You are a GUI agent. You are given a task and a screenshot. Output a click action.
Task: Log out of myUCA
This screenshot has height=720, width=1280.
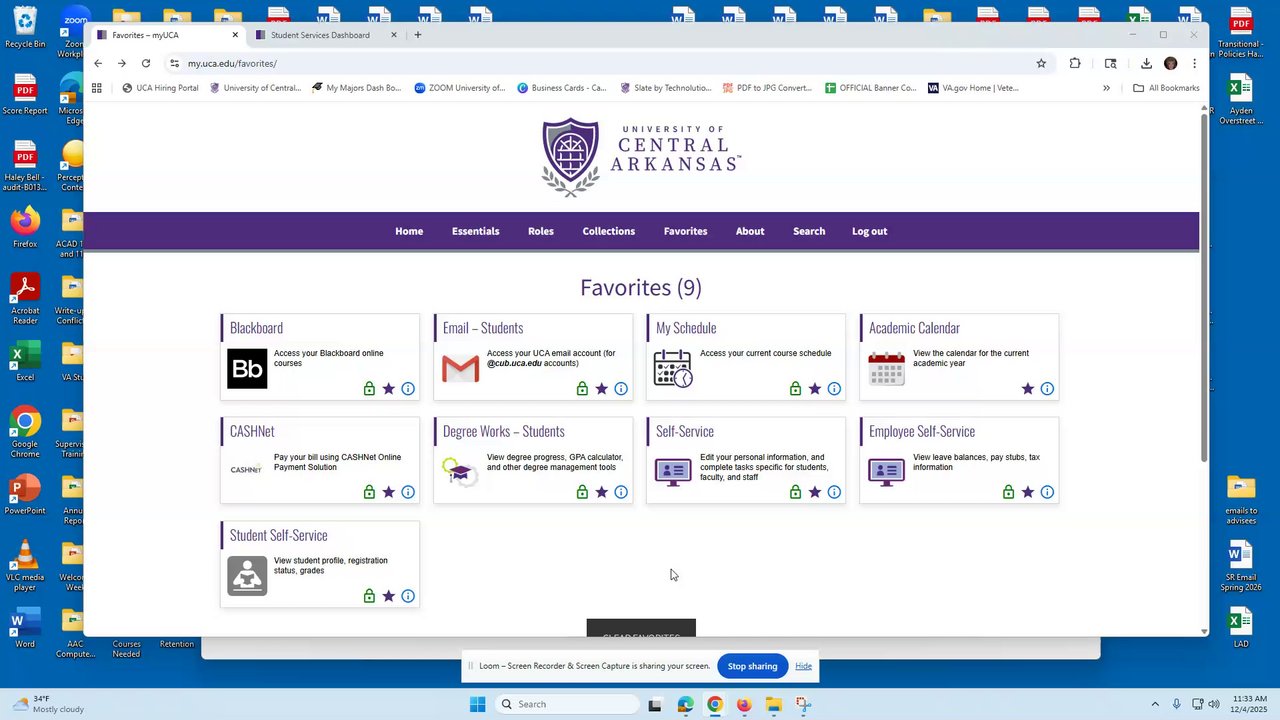click(x=870, y=231)
